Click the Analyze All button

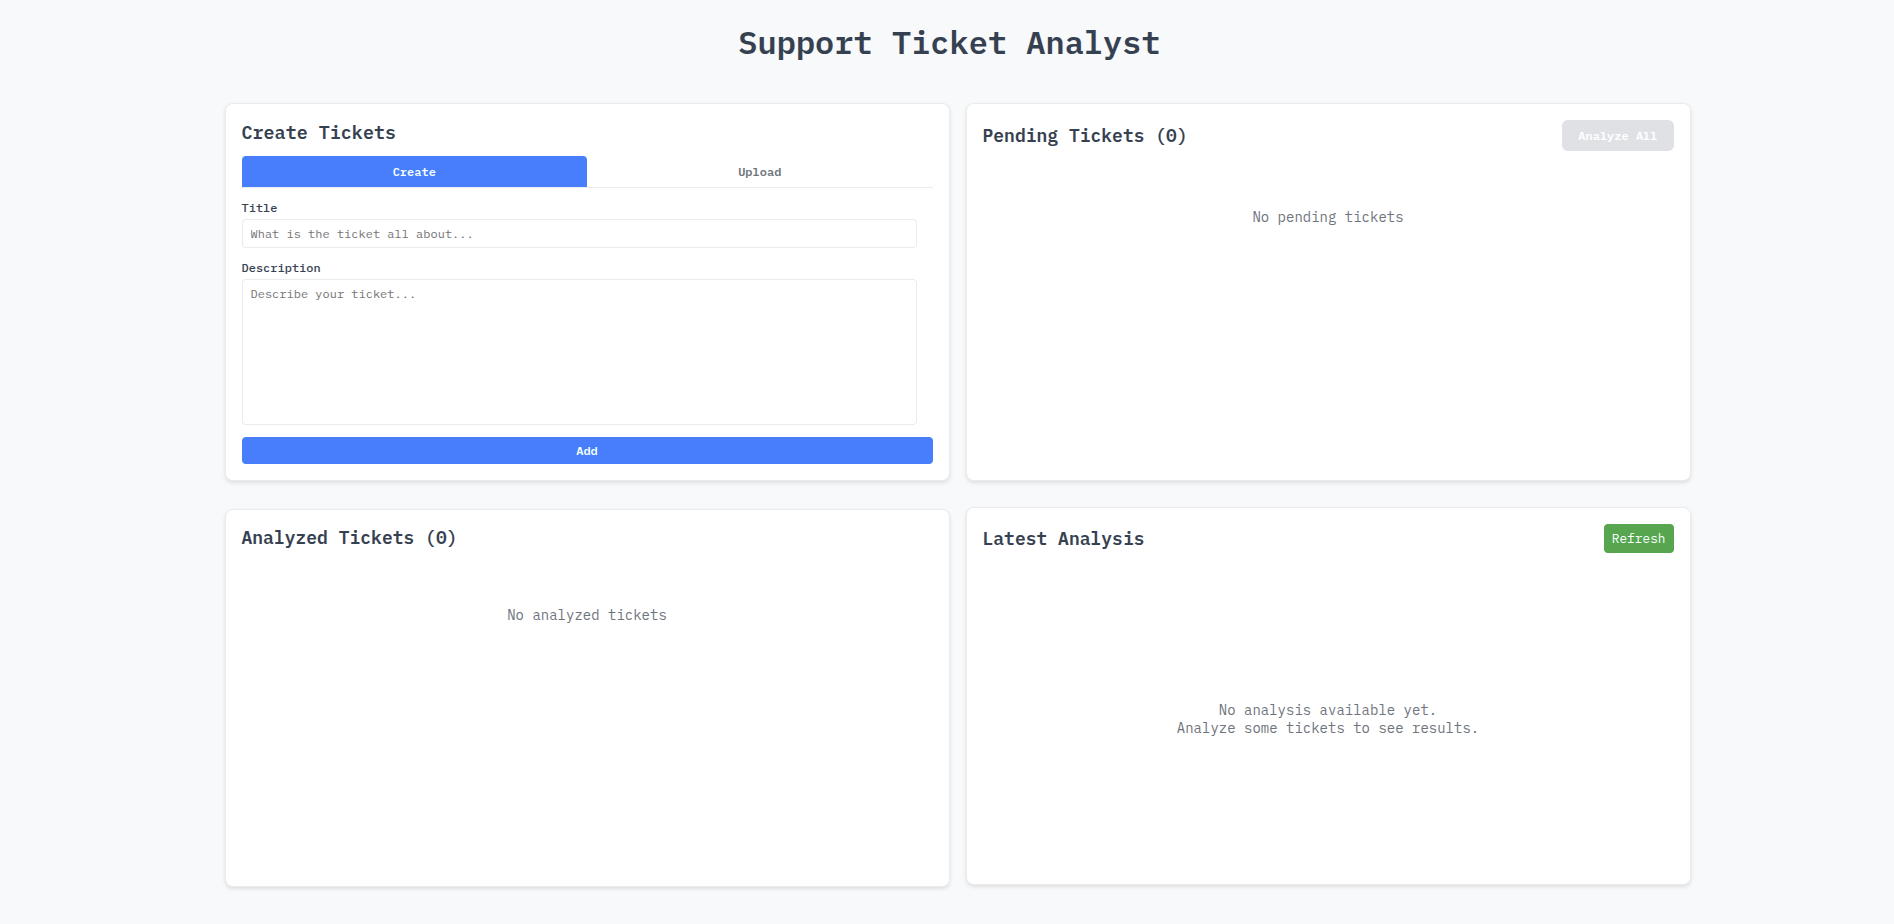point(1617,136)
